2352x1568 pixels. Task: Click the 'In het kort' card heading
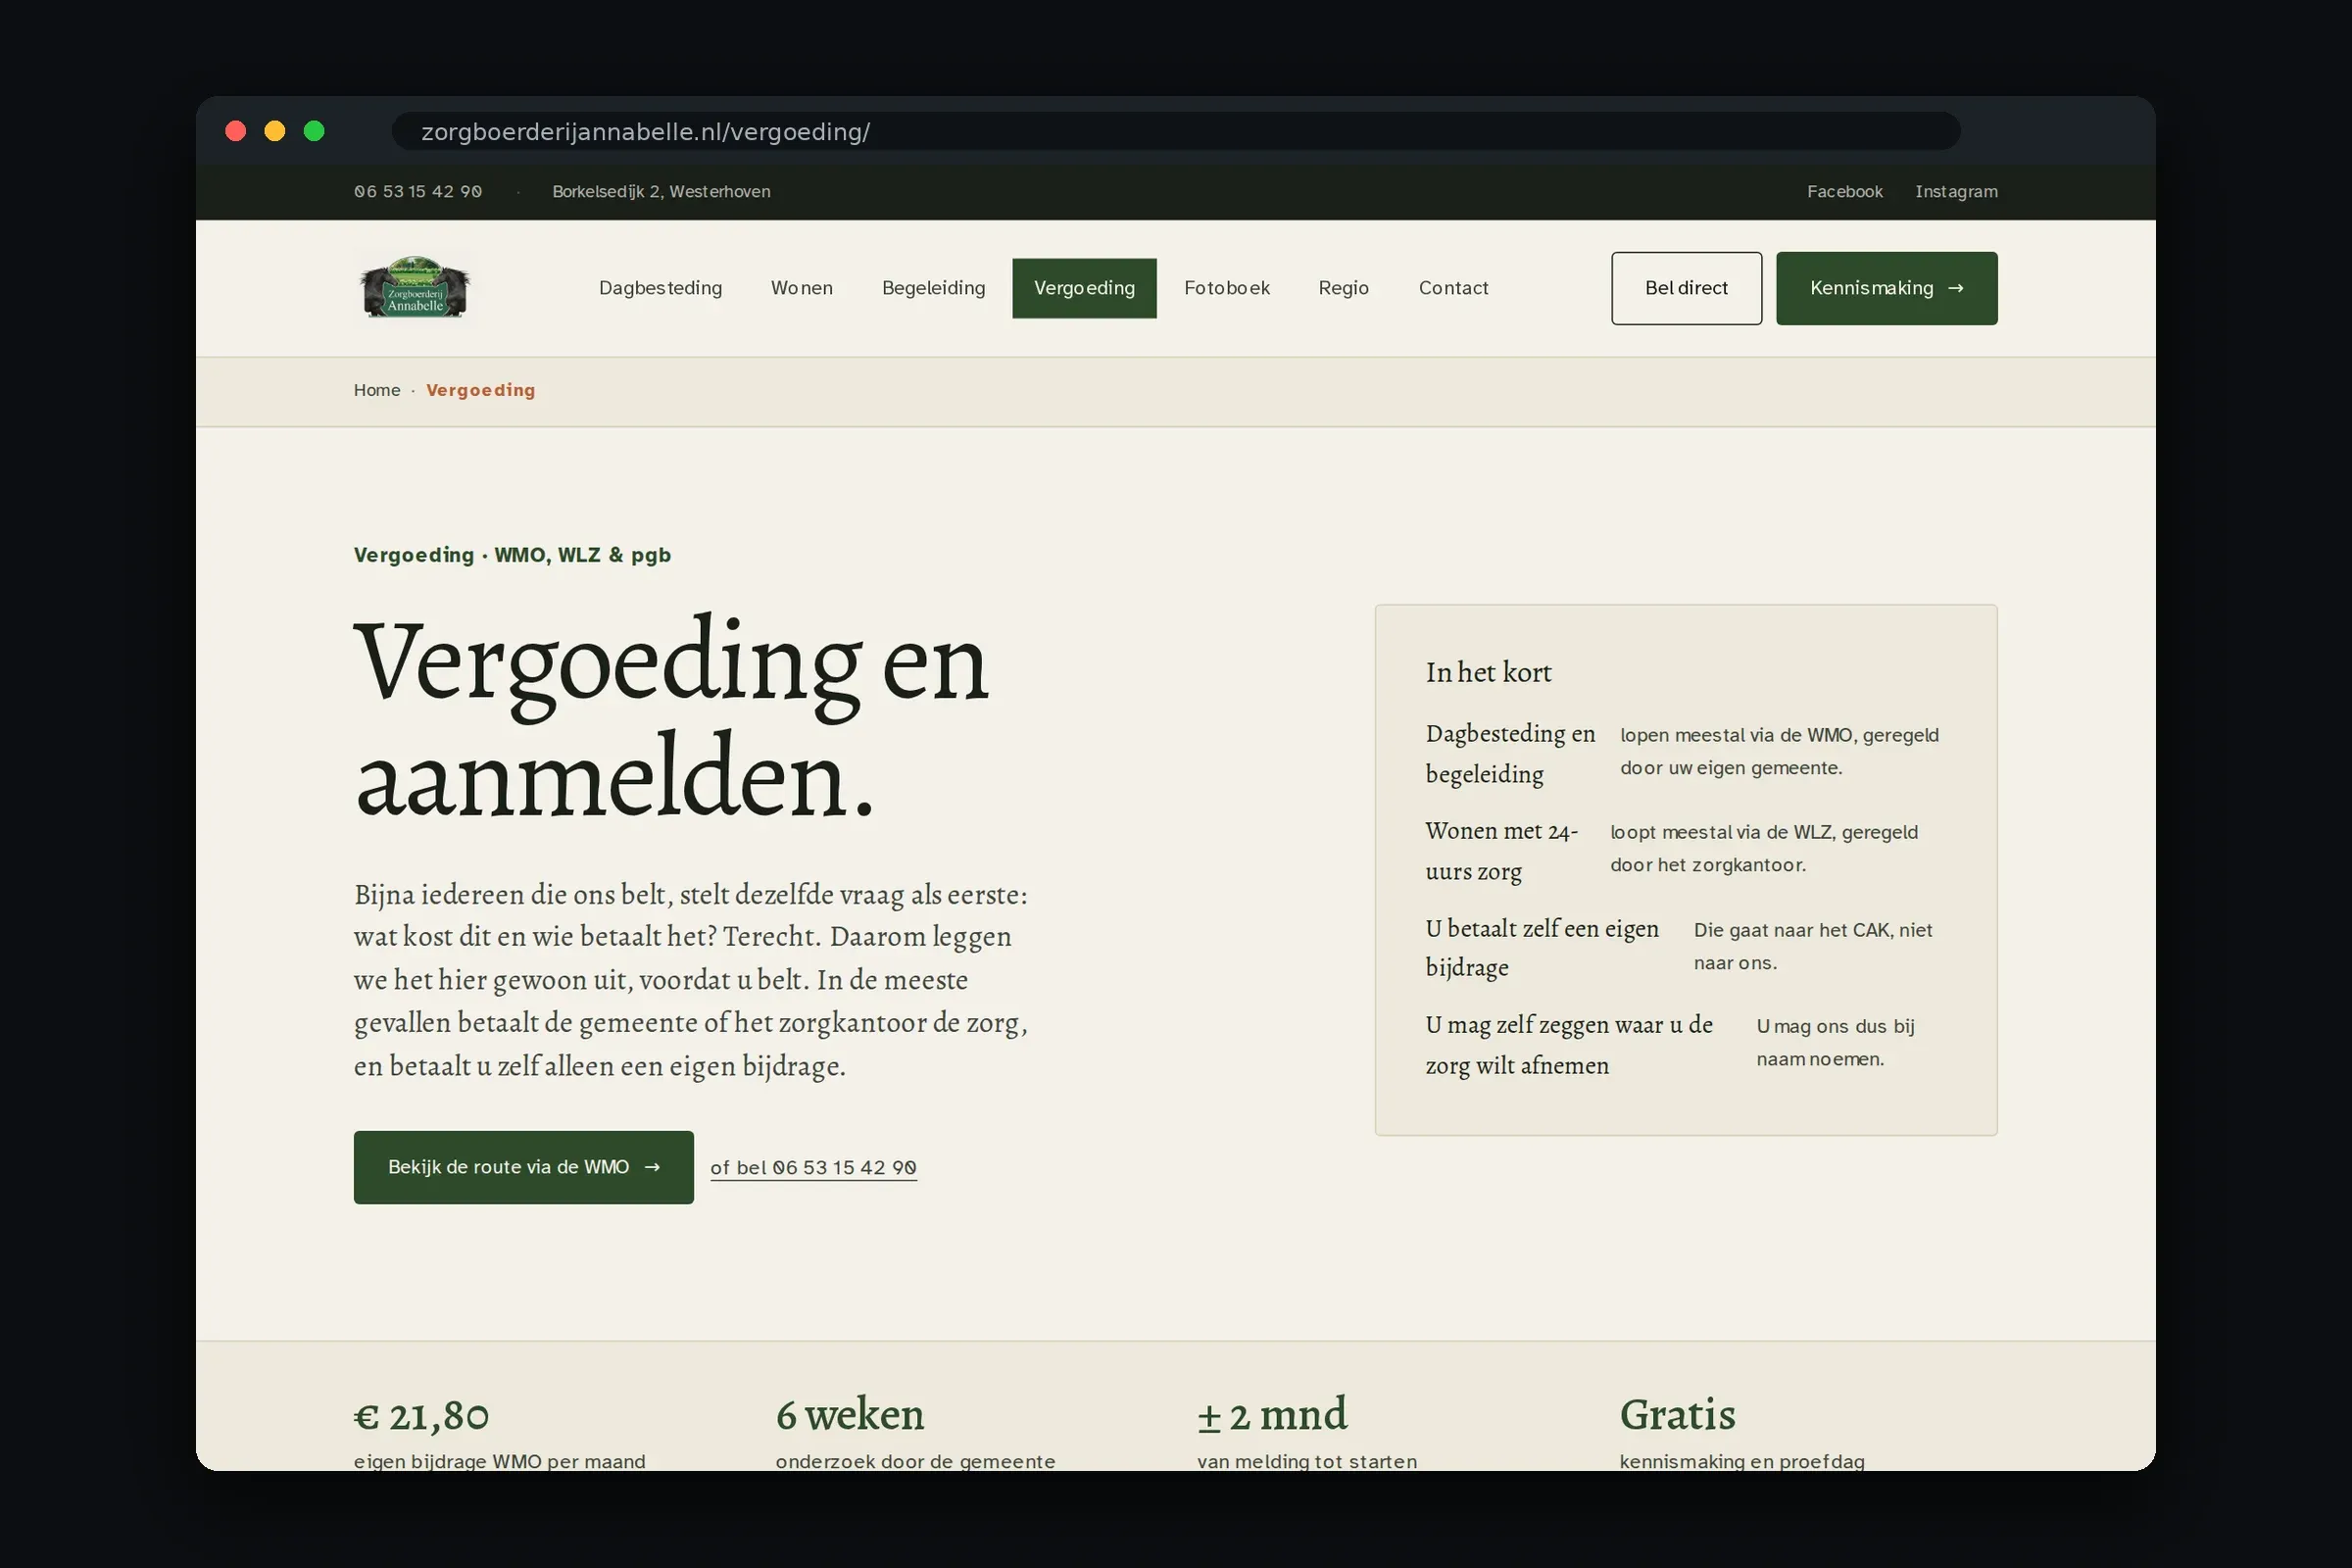(1488, 672)
